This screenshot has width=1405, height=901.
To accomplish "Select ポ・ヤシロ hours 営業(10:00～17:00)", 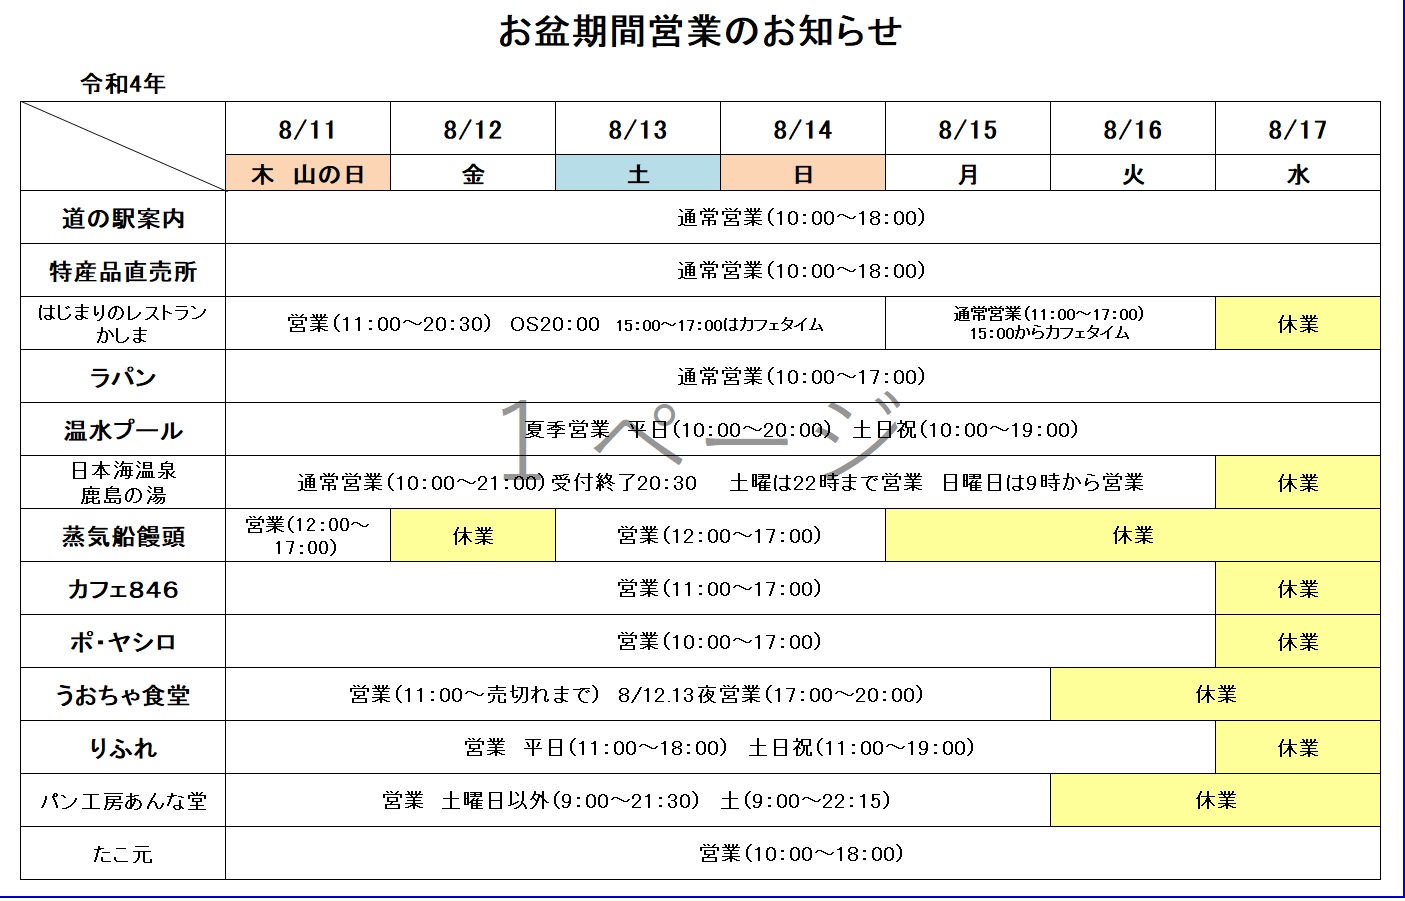I will 721,642.
